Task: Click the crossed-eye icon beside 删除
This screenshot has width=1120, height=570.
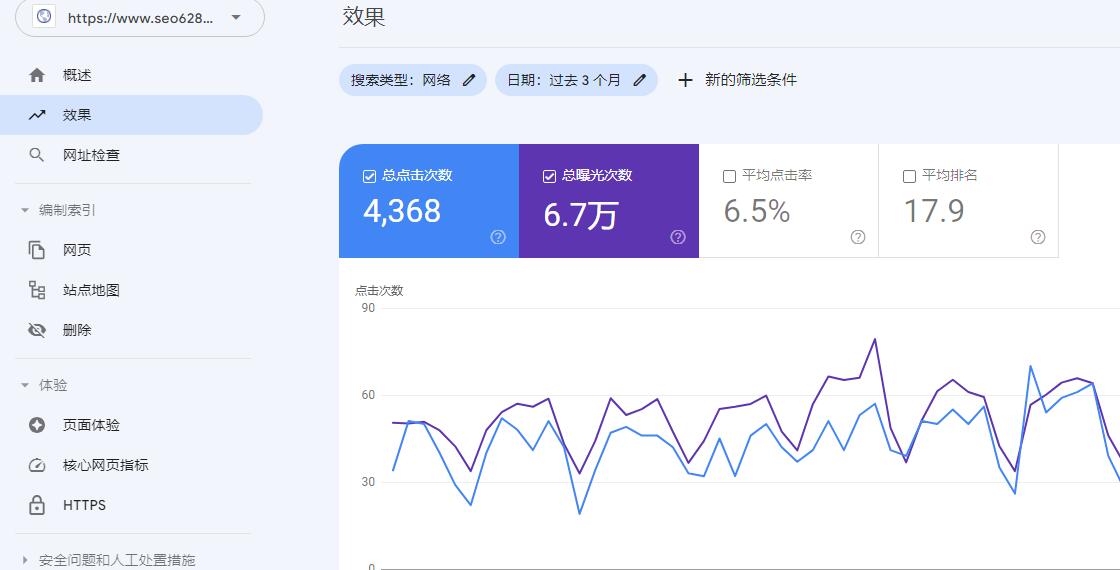Action: click(x=37, y=330)
